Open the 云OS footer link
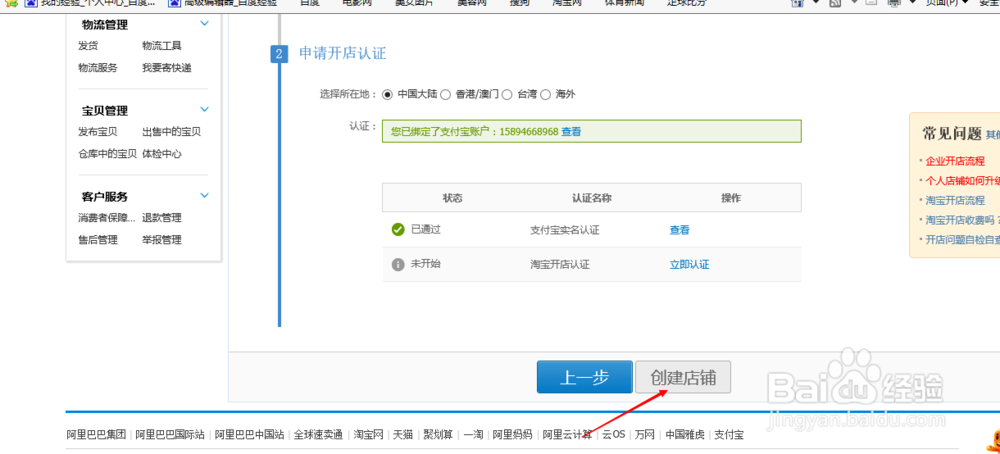This screenshot has width=1000, height=454. pos(614,435)
